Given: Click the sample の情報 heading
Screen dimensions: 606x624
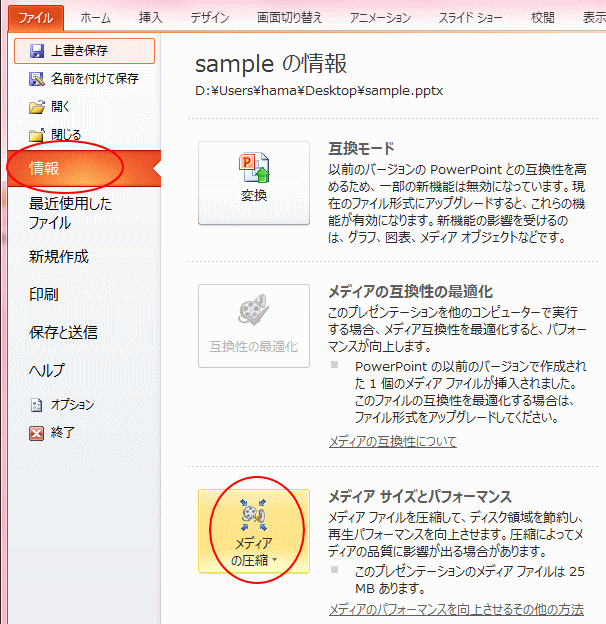Looking at the screenshot, I should (271, 64).
